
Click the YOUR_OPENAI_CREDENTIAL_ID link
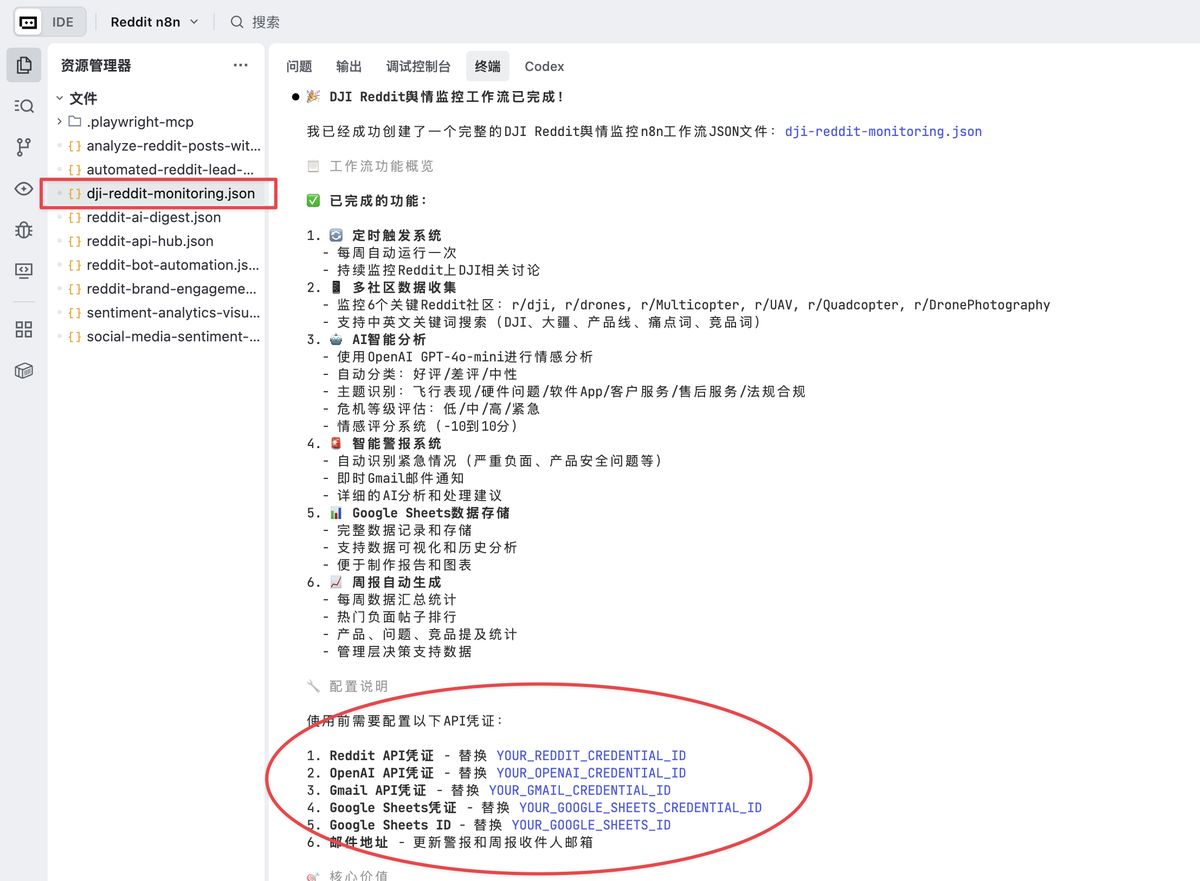tap(589, 772)
